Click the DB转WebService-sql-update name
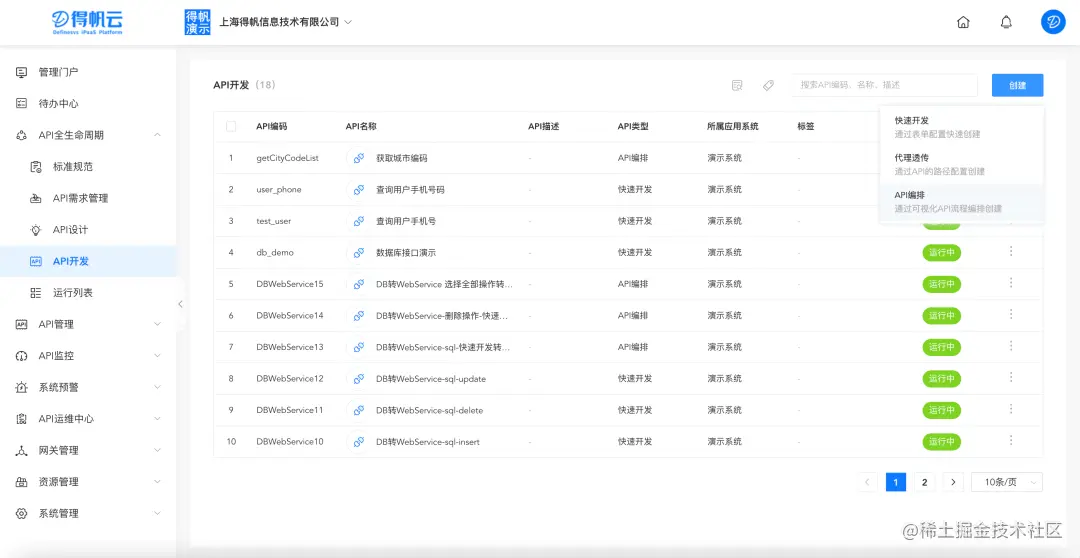 click(x=431, y=378)
